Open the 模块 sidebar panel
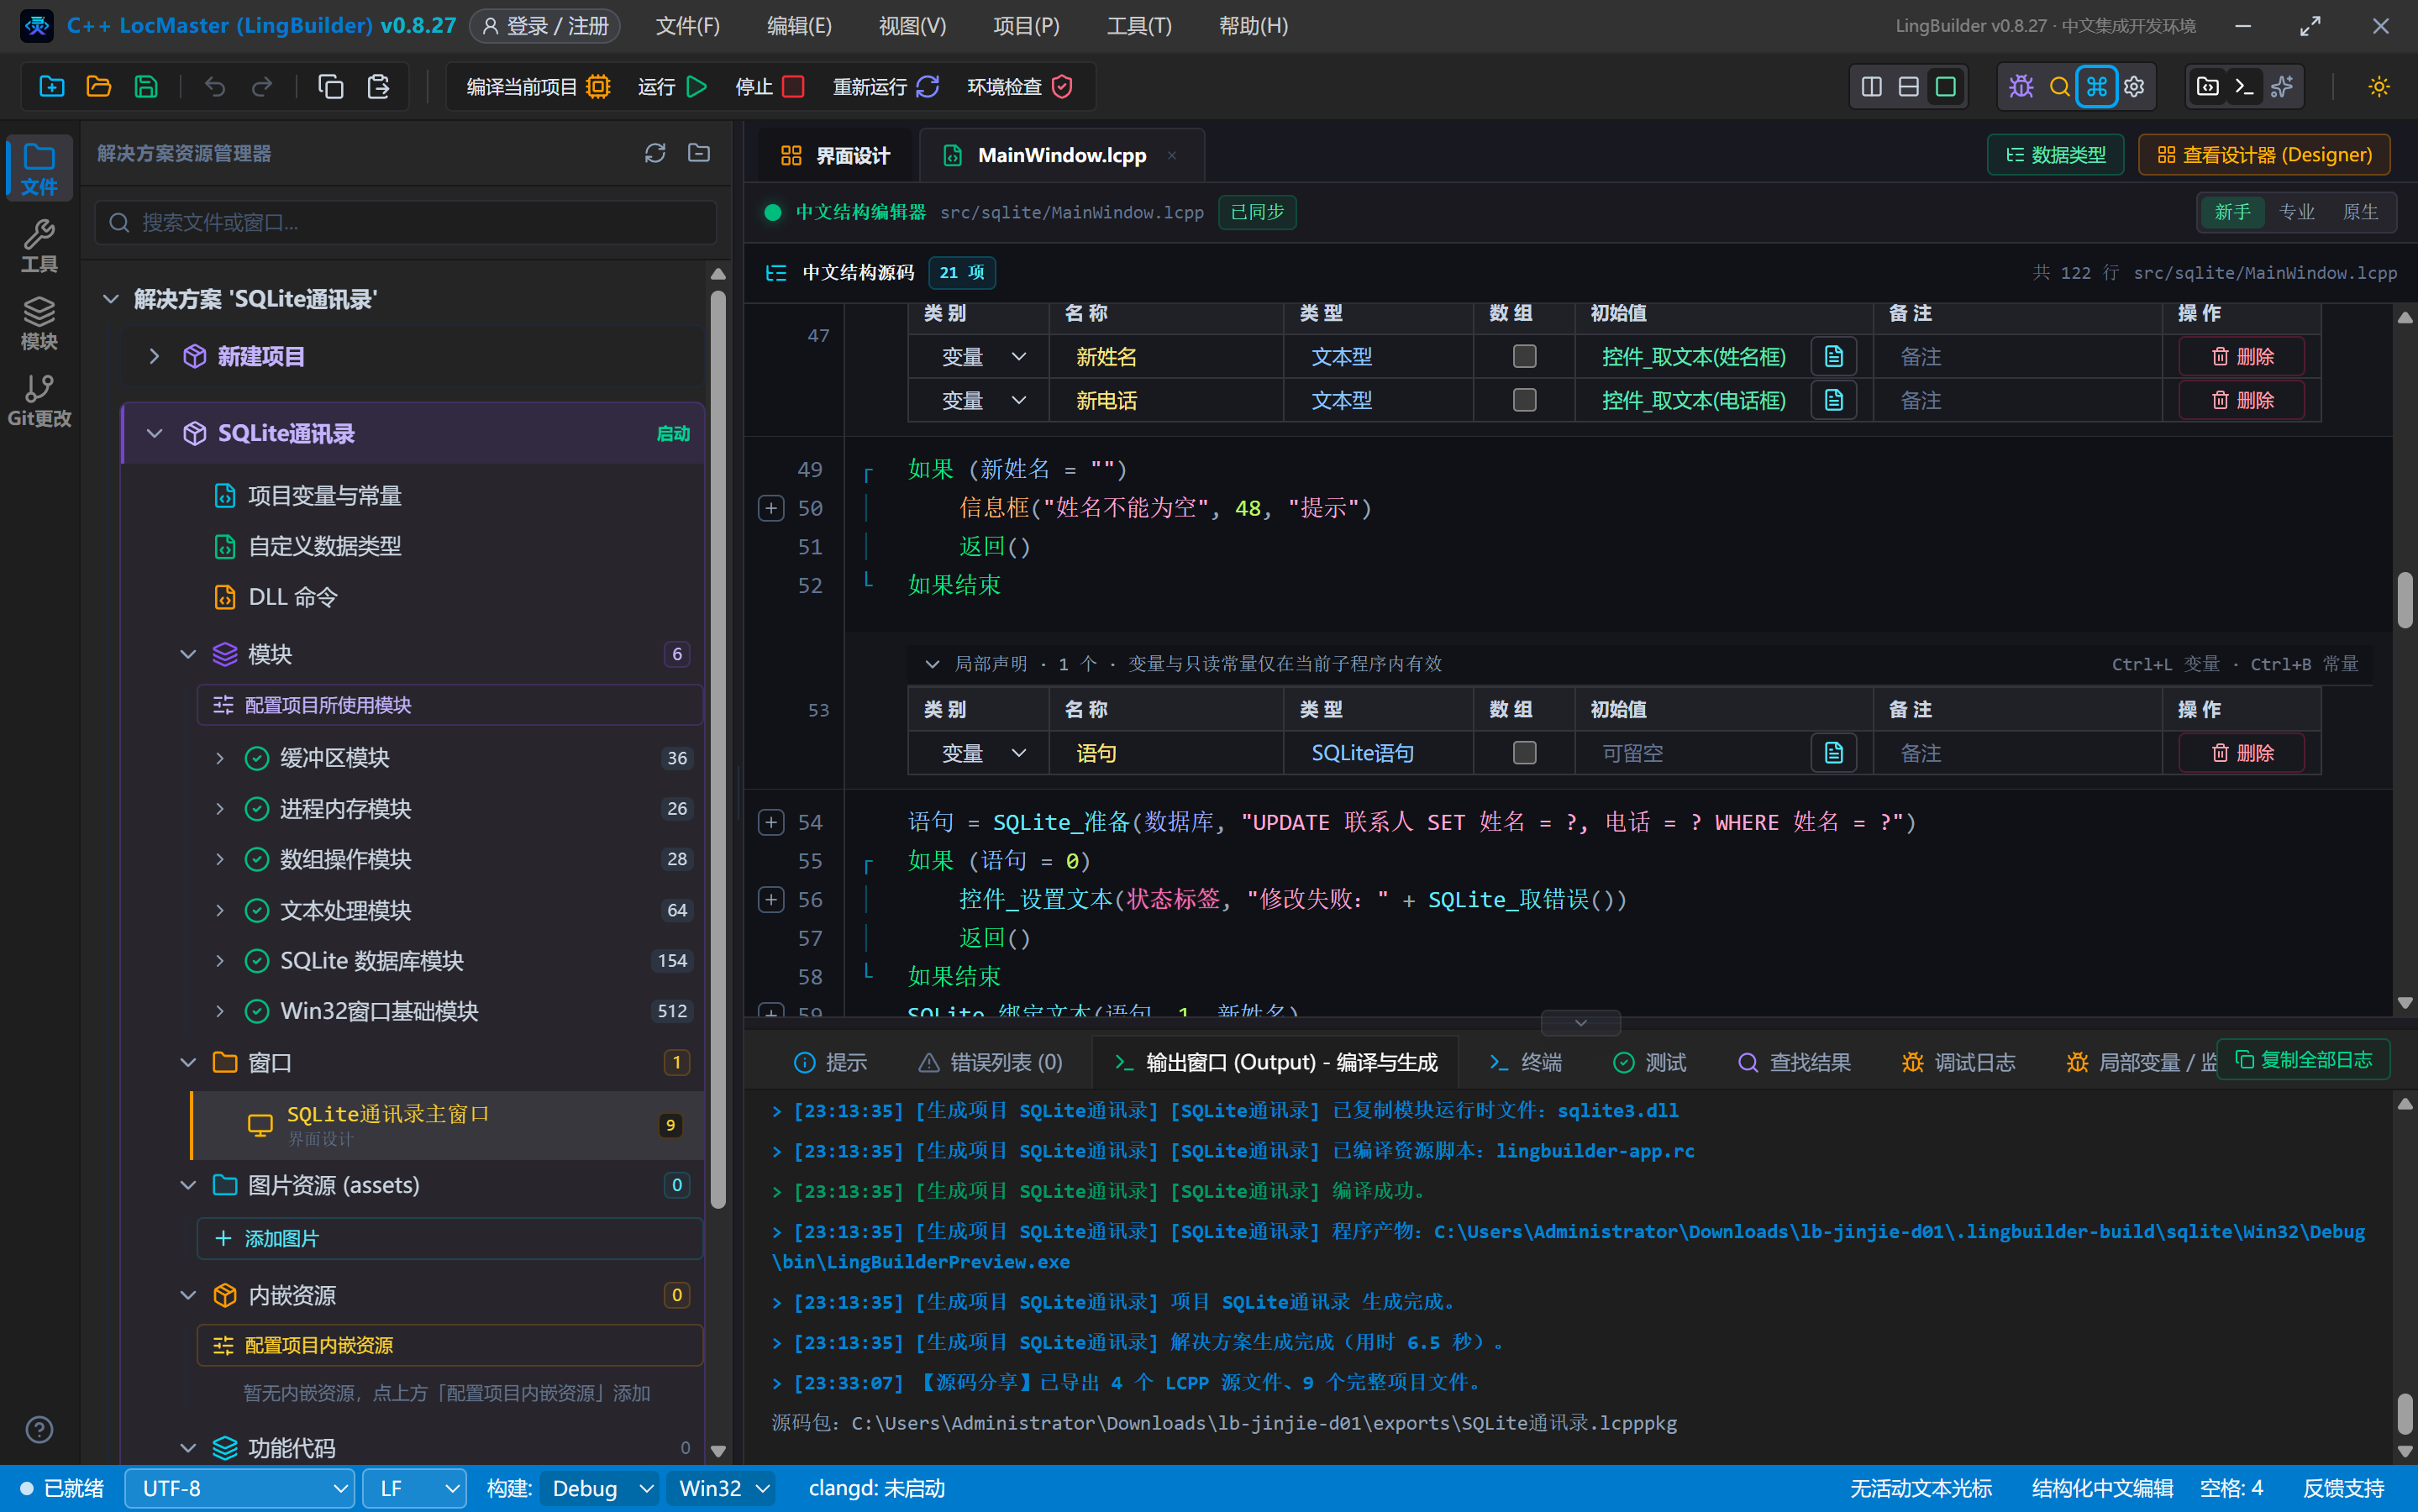 (39, 323)
